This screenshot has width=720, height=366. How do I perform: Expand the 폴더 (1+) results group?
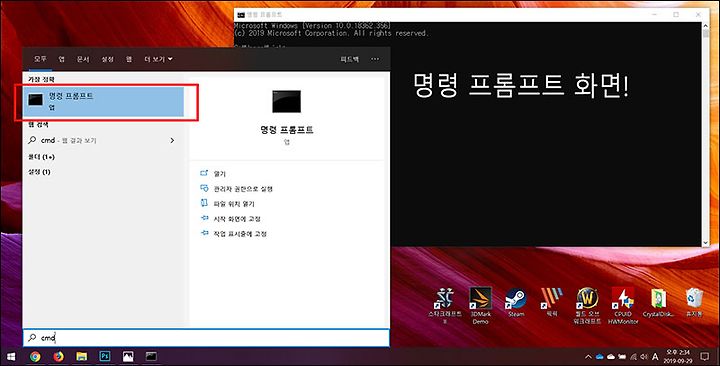(x=41, y=157)
